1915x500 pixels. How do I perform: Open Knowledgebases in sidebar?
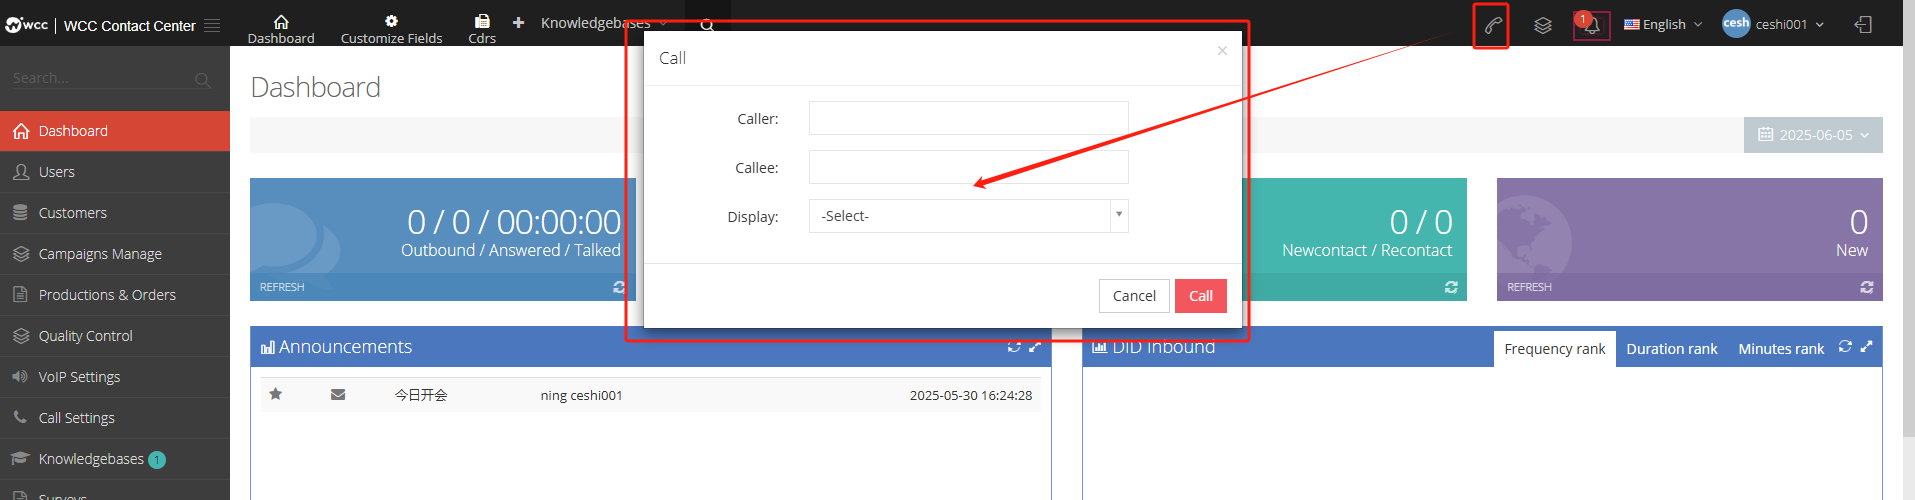(115, 459)
